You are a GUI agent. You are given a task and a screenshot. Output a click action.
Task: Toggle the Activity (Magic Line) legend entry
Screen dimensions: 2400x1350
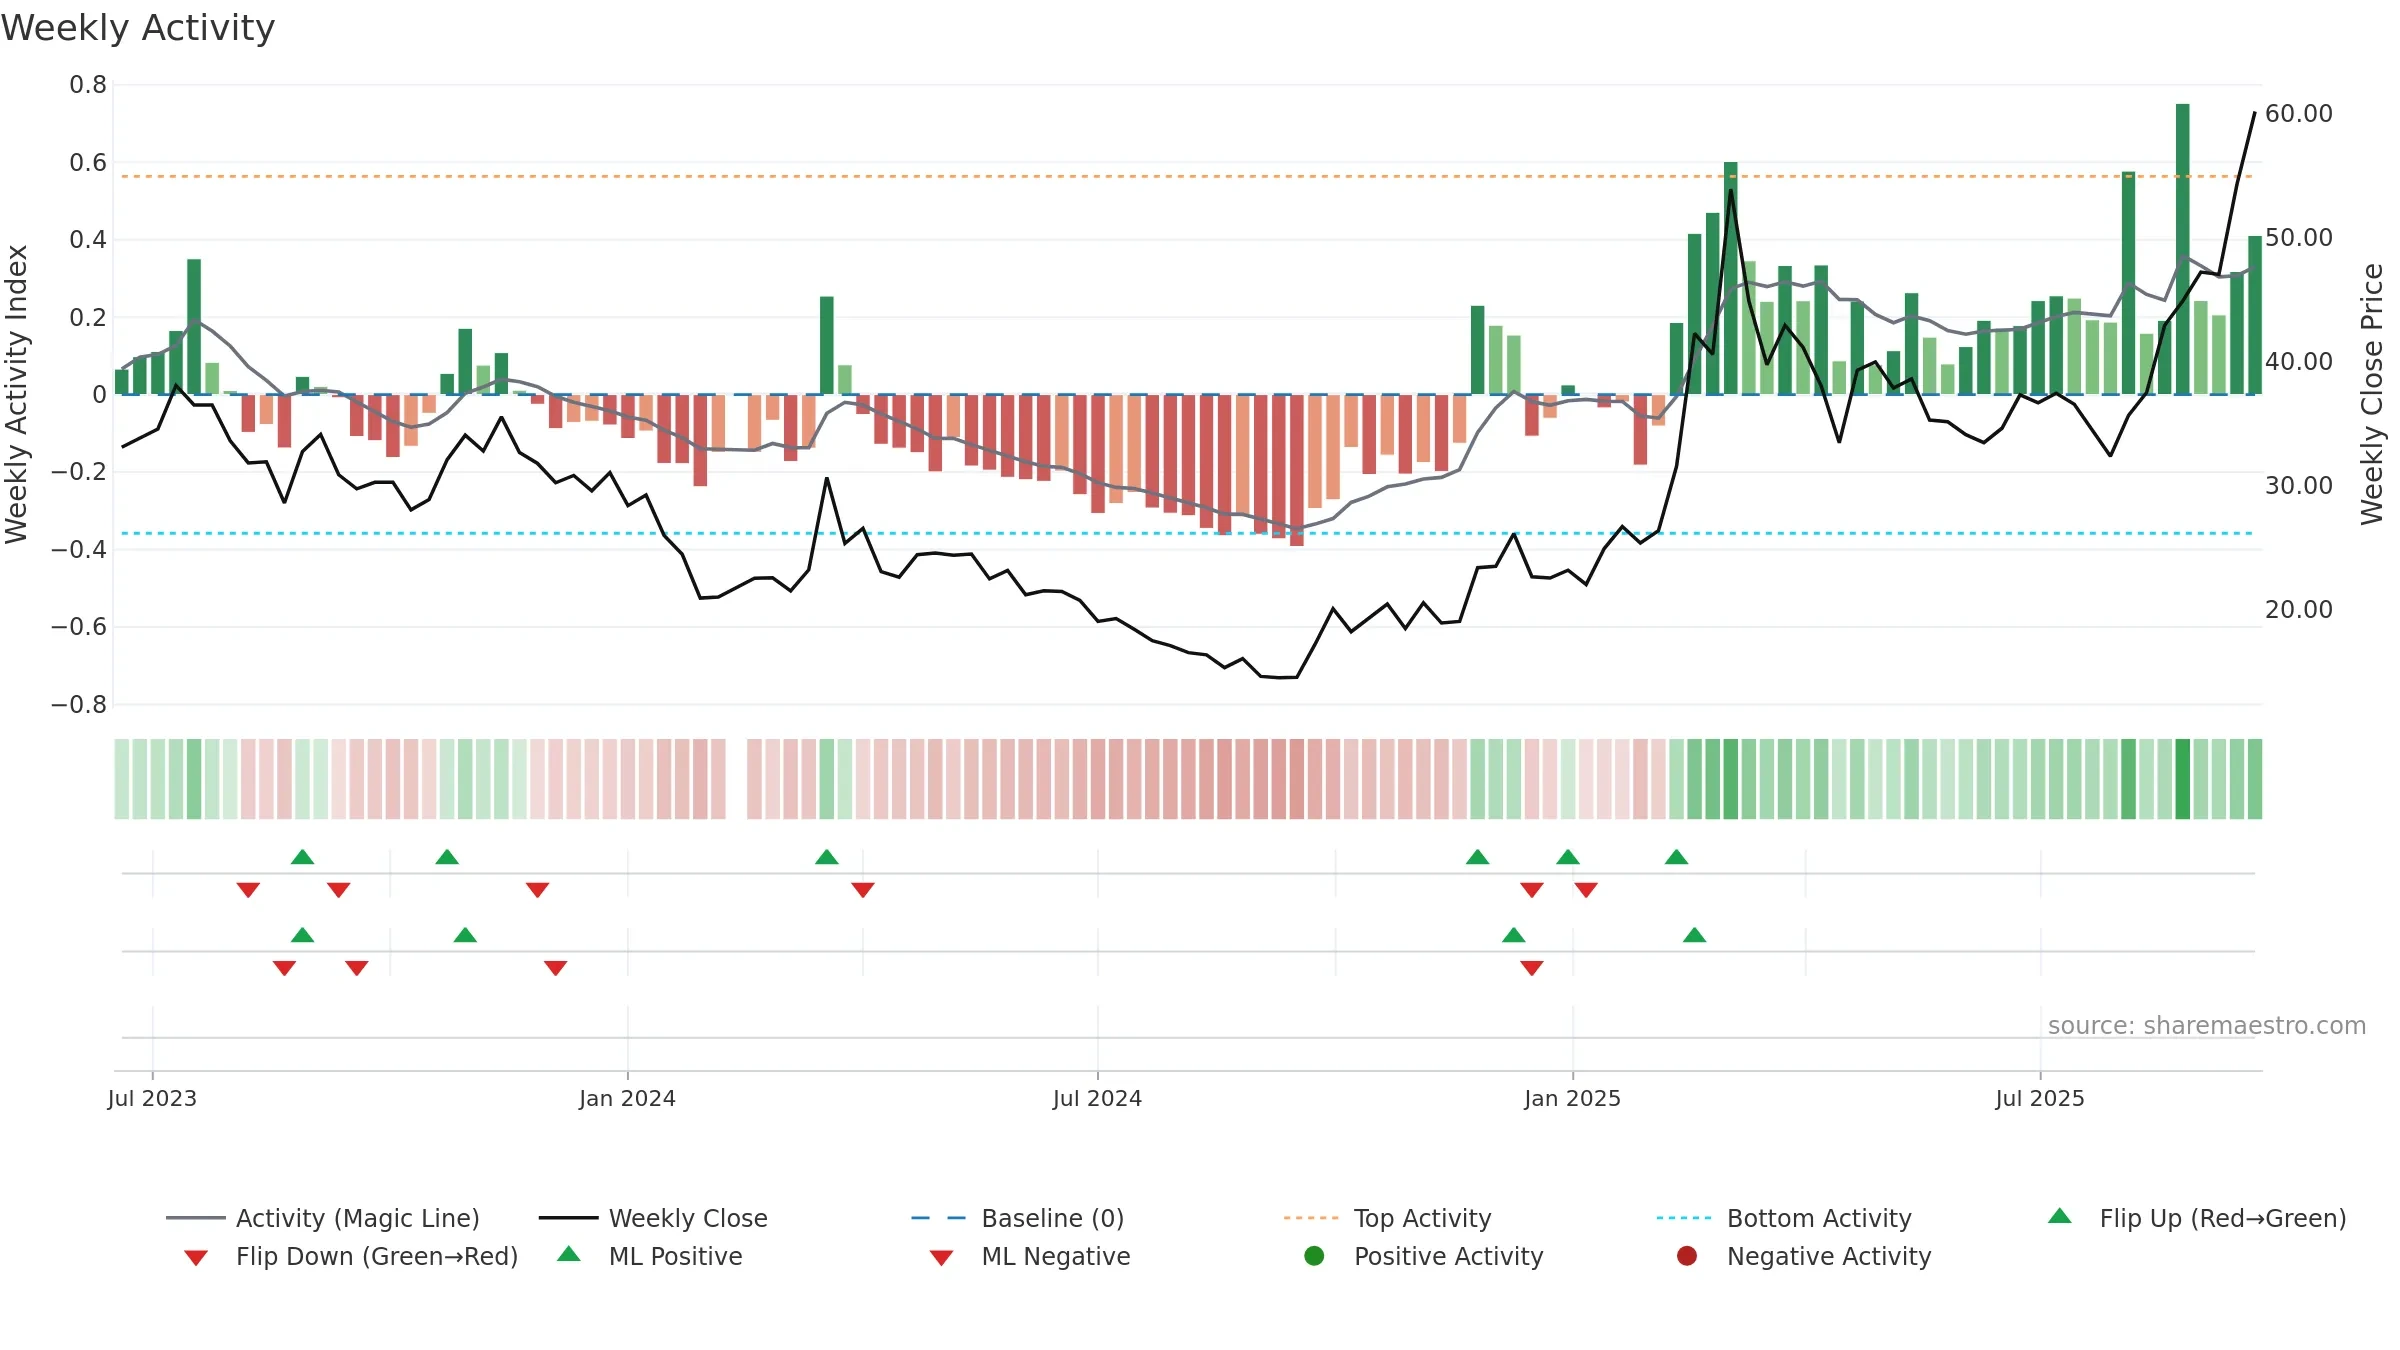323,1218
